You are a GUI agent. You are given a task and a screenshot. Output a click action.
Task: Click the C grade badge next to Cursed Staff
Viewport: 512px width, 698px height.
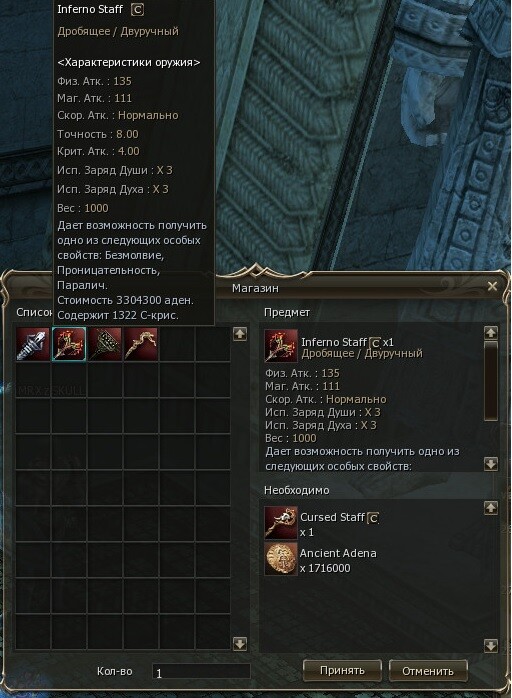pos(374,518)
